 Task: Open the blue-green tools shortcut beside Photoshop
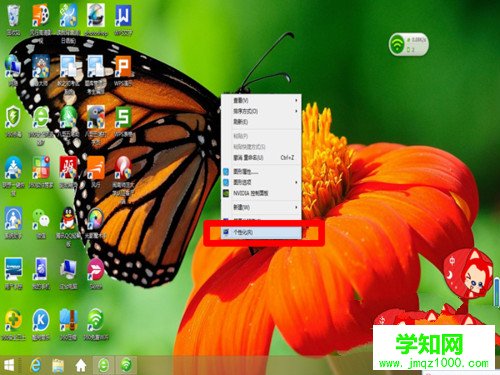[x=68, y=16]
